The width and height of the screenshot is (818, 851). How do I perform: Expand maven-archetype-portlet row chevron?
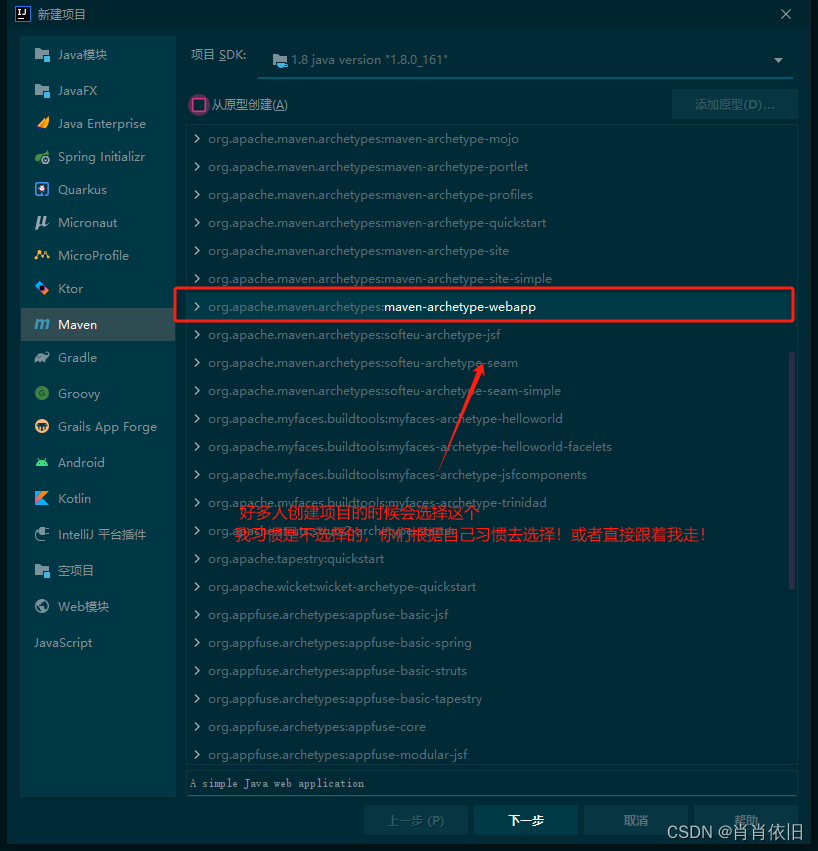point(197,167)
